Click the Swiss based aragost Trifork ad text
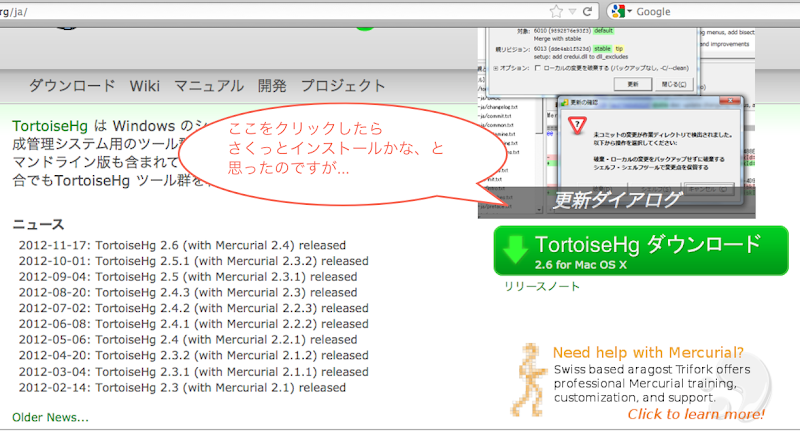 (652, 383)
